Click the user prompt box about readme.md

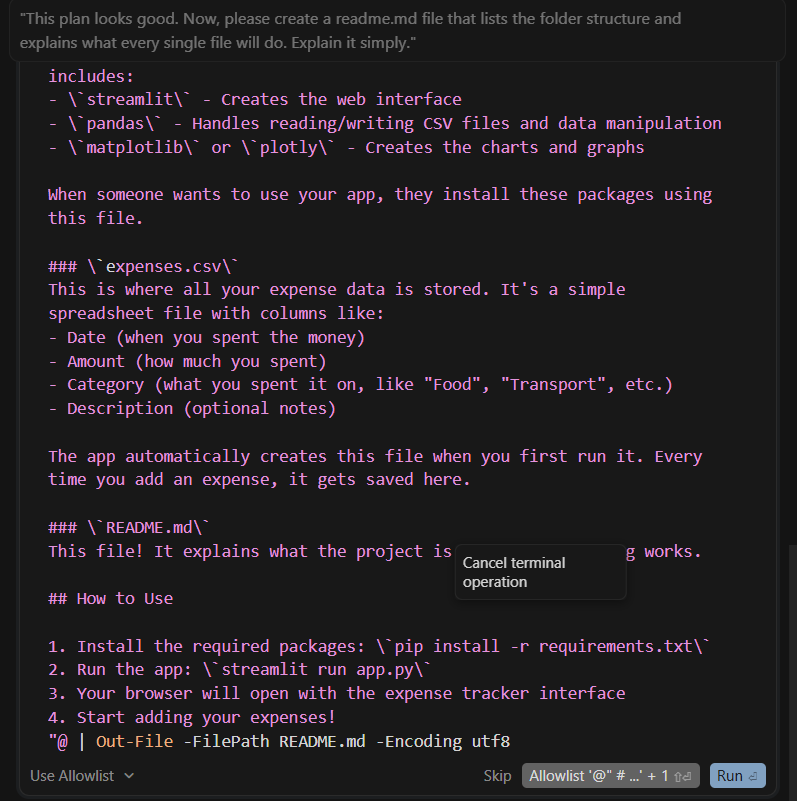coord(397,31)
